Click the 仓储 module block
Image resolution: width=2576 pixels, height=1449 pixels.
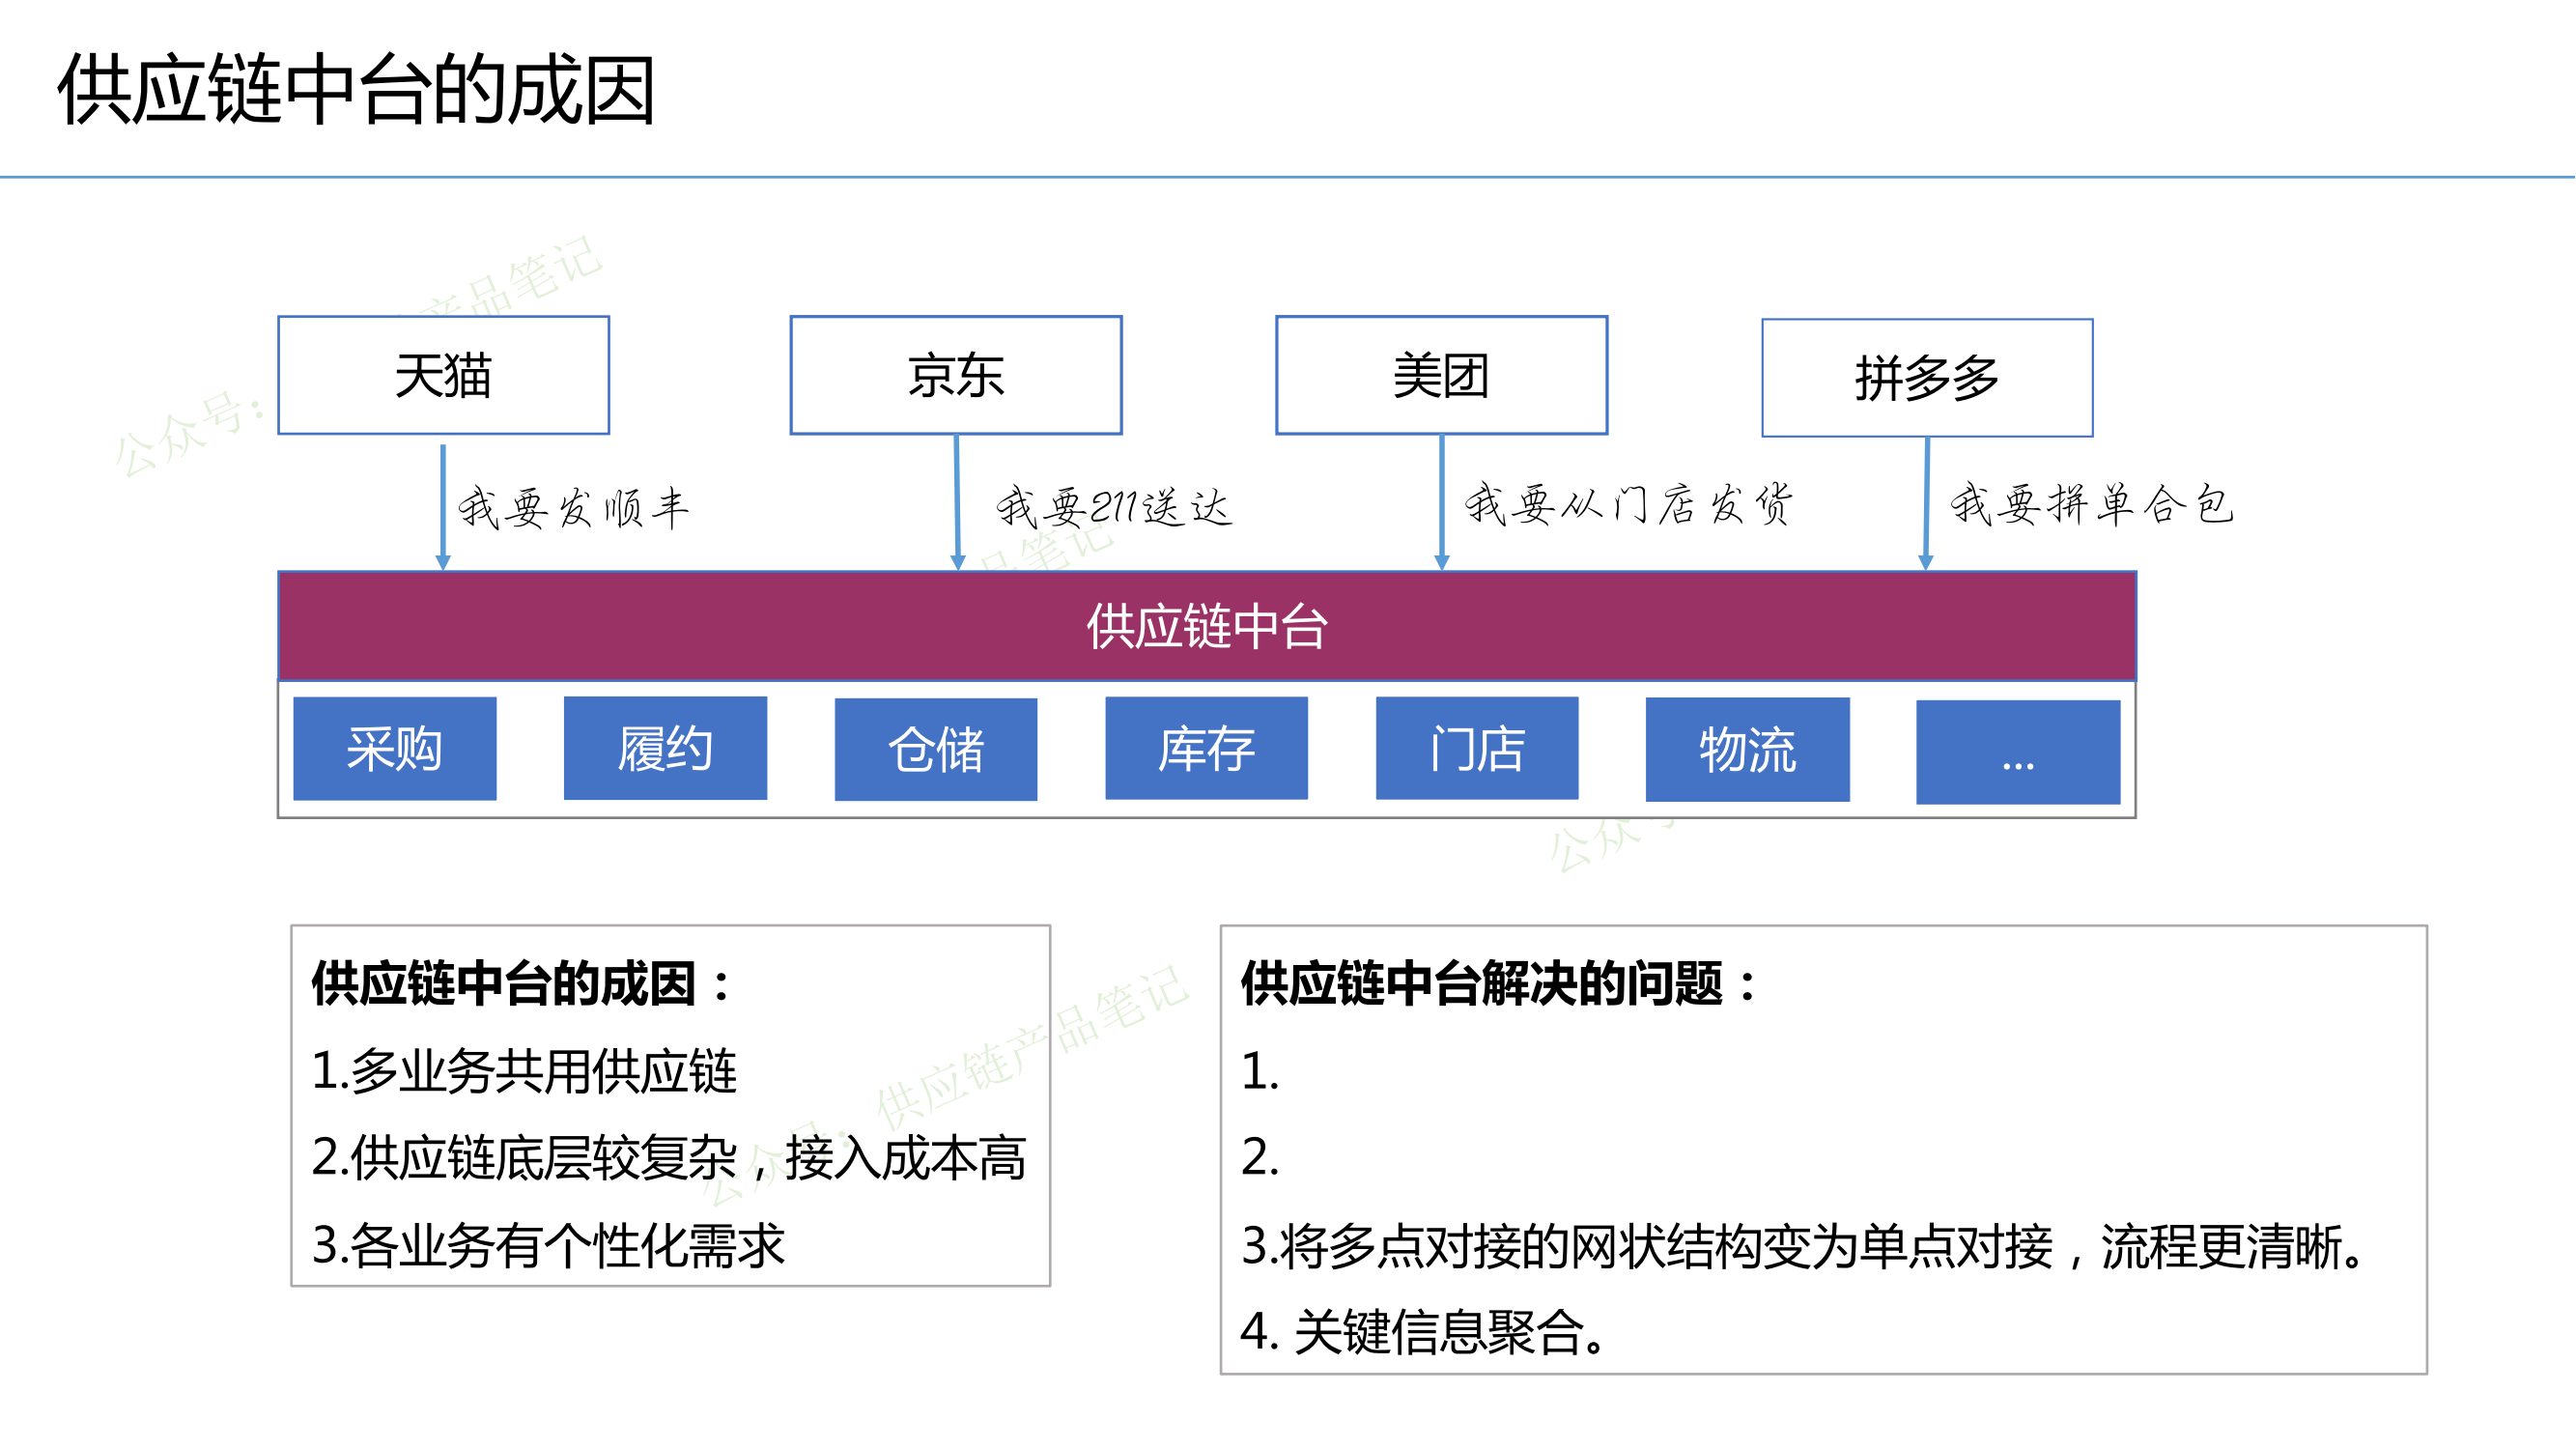point(936,750)
